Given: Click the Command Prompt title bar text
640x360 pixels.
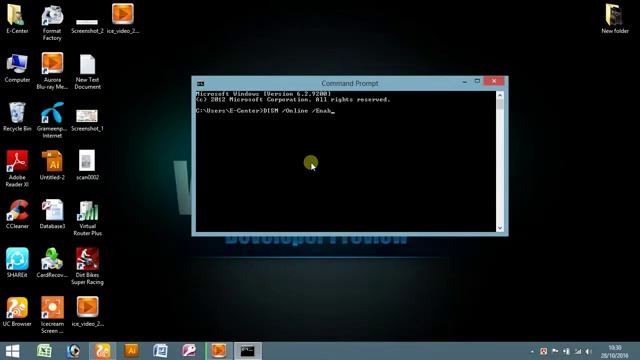Looking at the screenshot, I should click(x=350, y=83).
